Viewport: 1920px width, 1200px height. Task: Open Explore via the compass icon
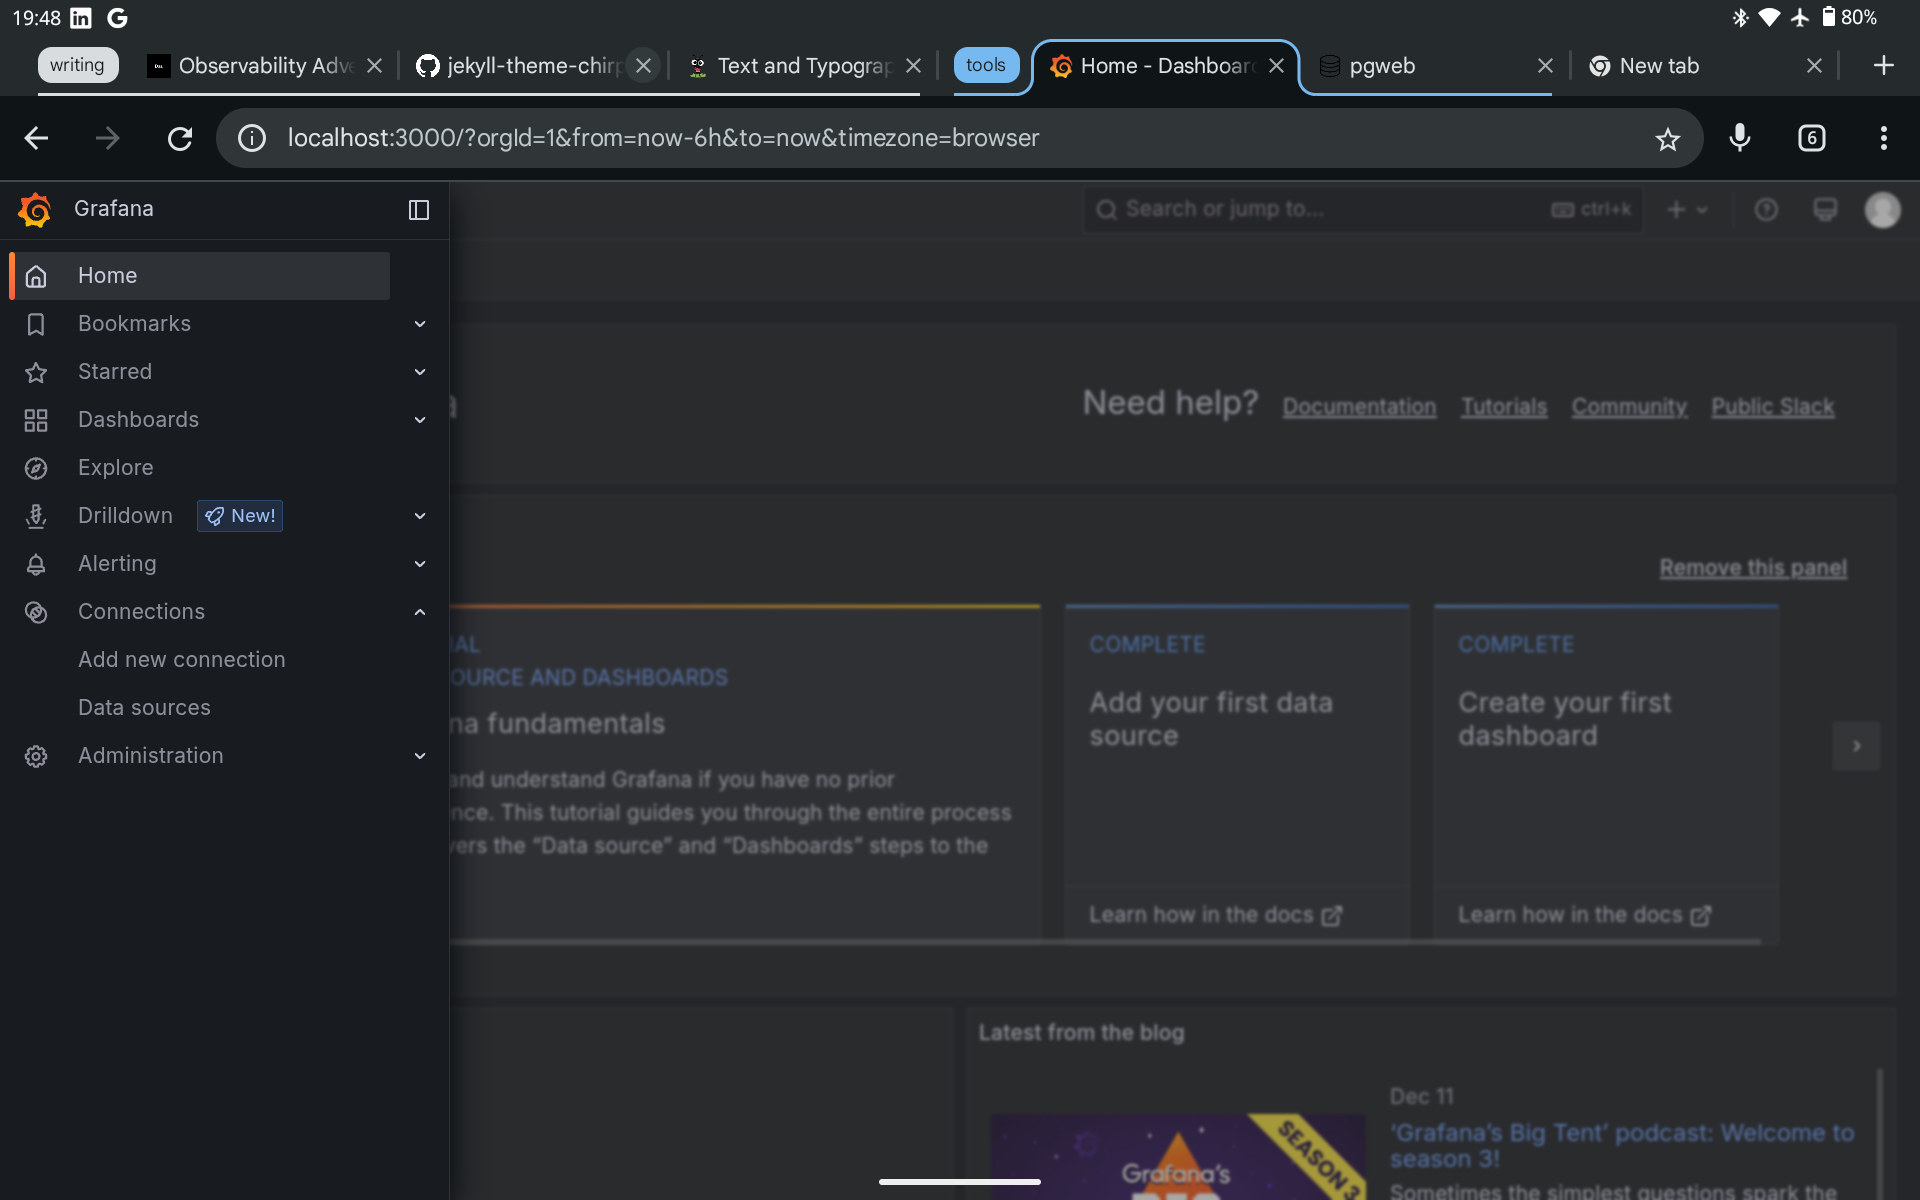click(x=36, y=468)
